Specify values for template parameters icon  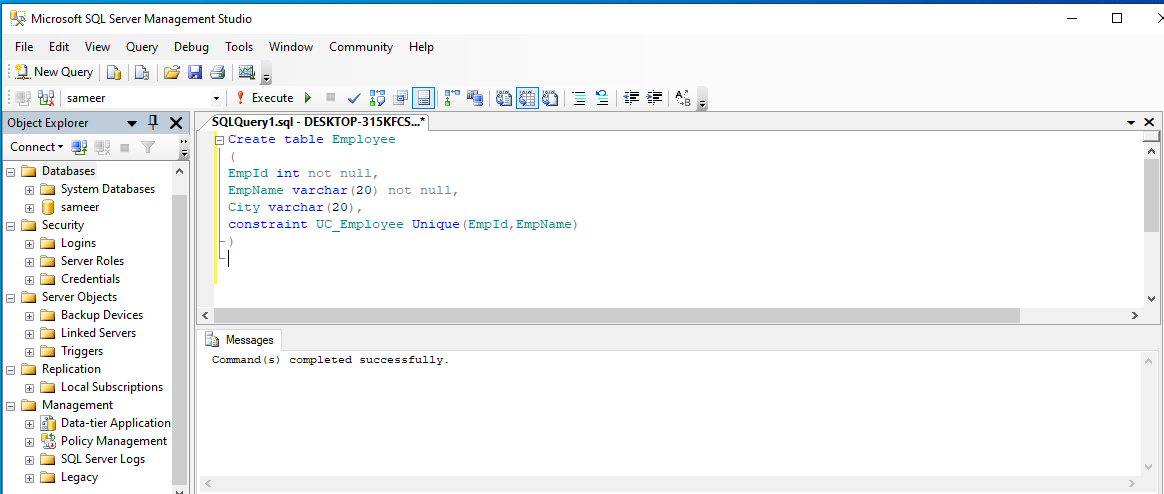pyautogui.click(x=683, y=98)
